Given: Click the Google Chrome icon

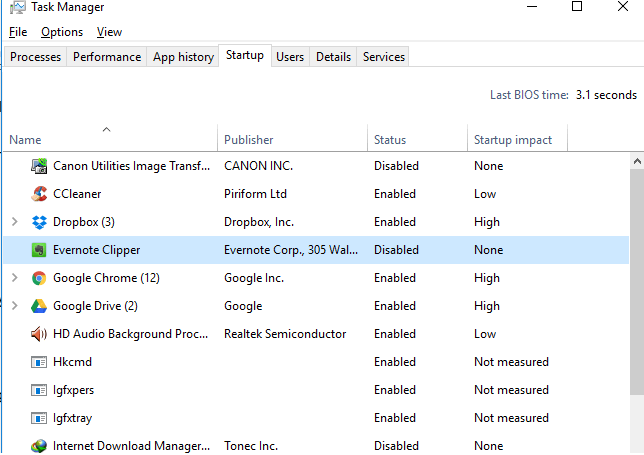Looking at the screenshot, I should [39, 278].
